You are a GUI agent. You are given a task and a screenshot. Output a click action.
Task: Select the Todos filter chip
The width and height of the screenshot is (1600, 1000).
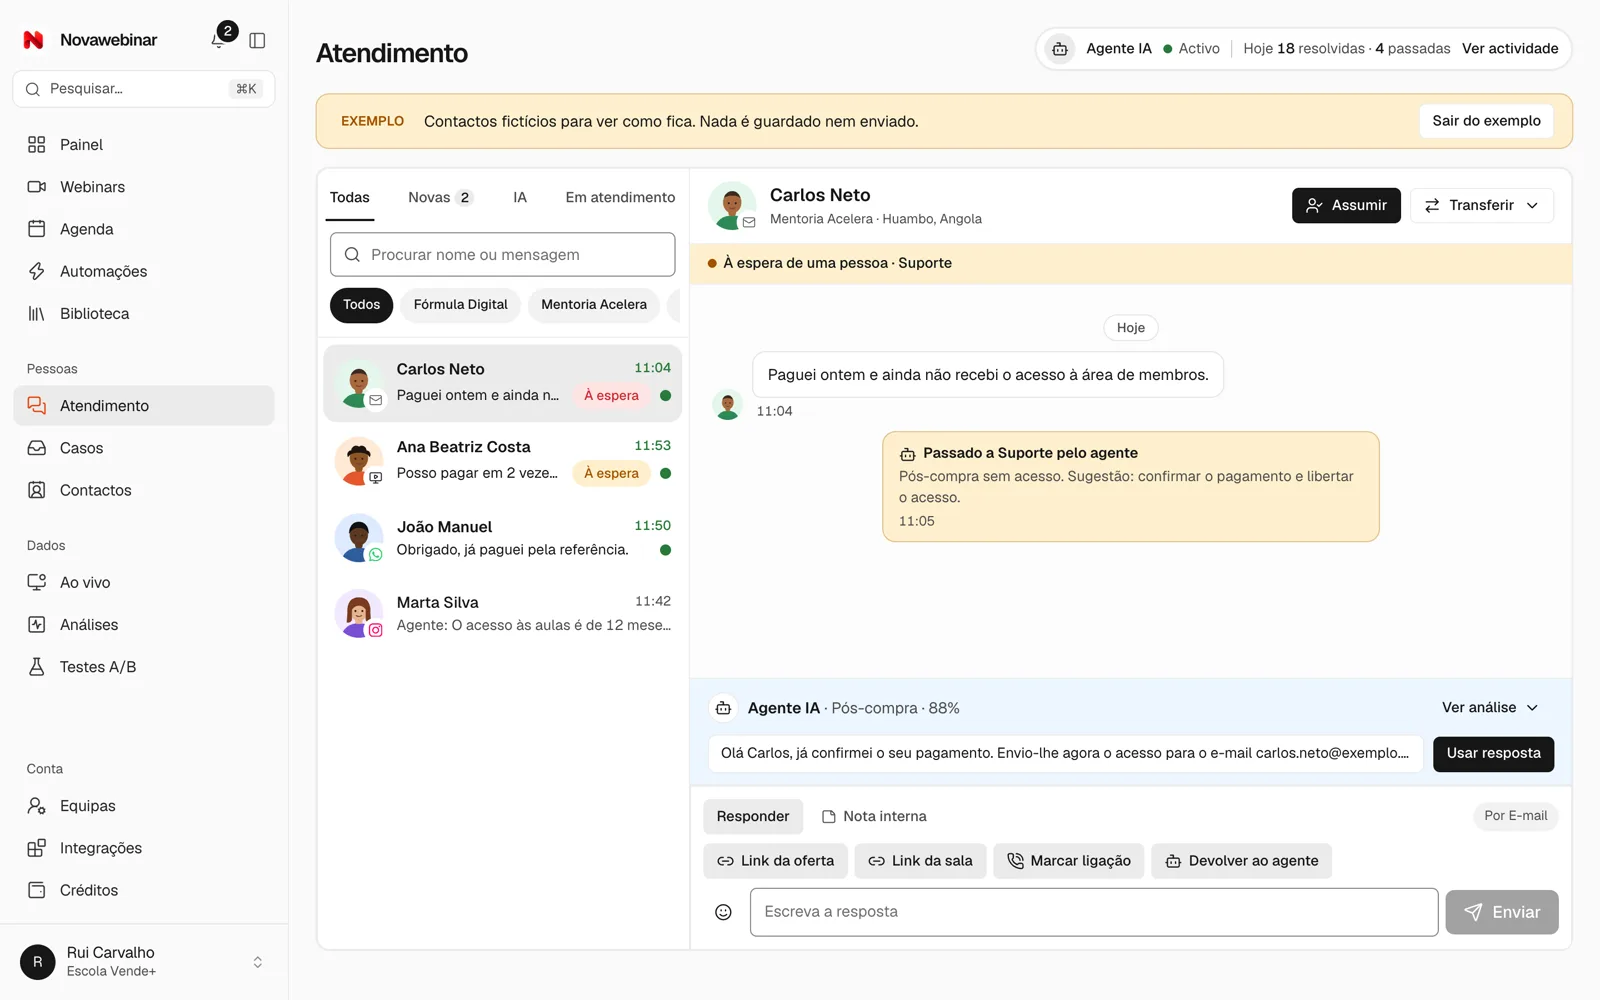tap(361, 305)
